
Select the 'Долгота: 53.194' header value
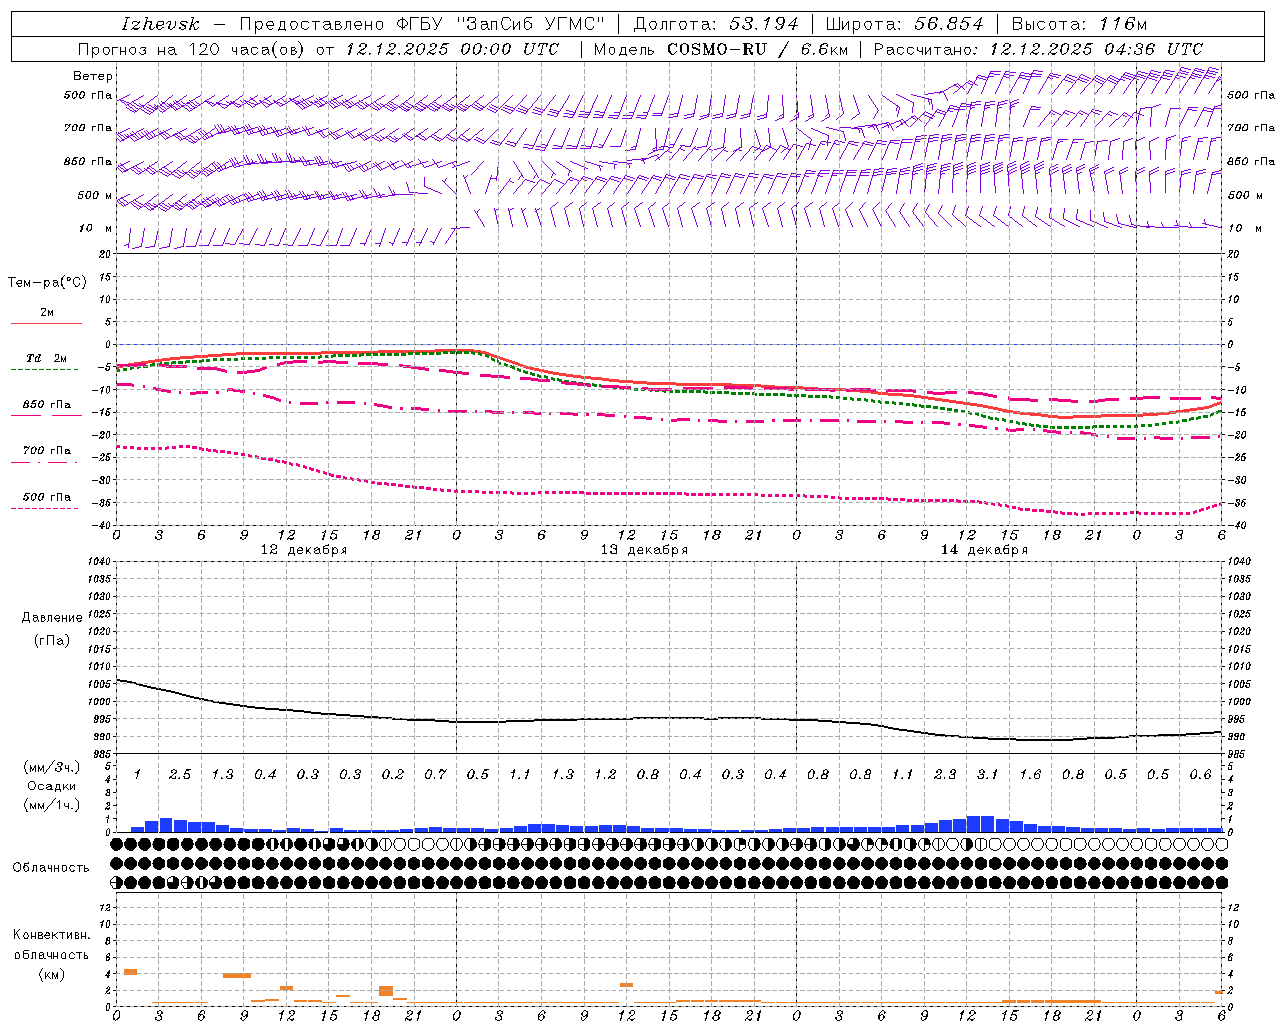click(716, 24)
